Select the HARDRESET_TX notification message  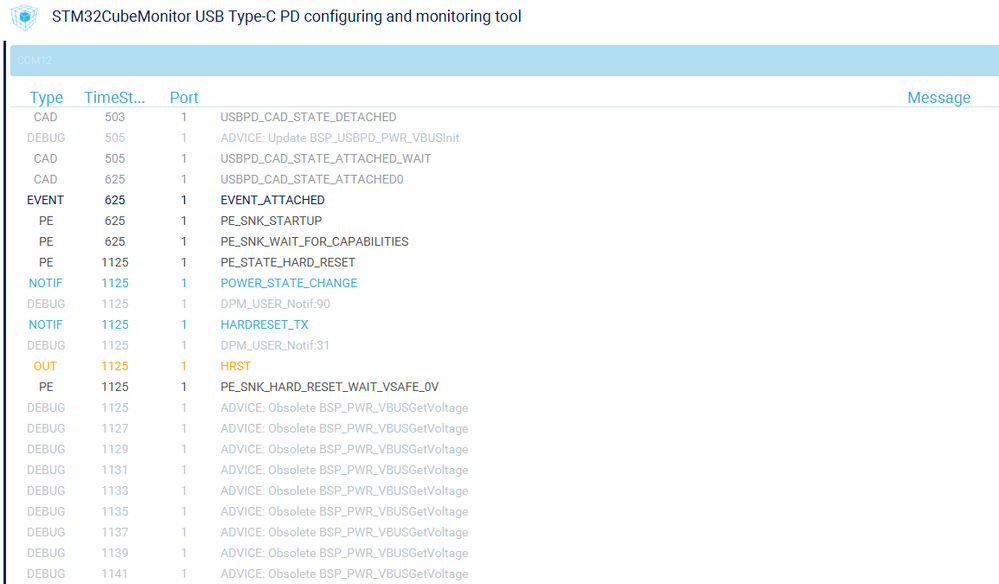coord(264,325)
